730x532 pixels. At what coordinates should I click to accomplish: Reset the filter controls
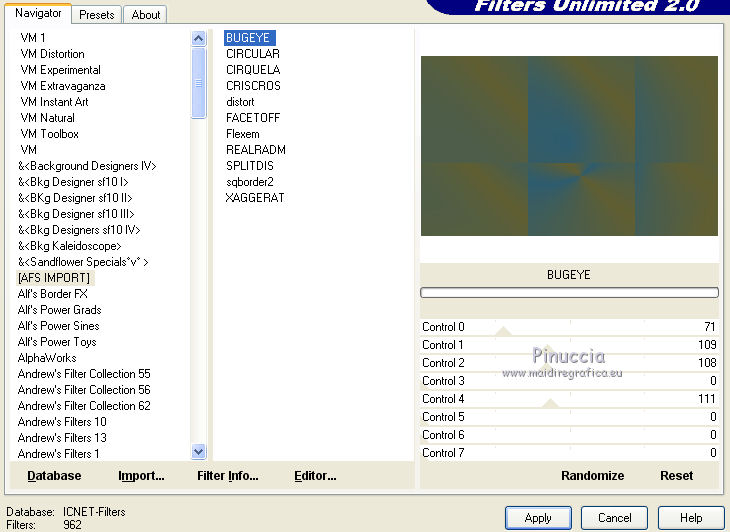click(x=676, y=476)
